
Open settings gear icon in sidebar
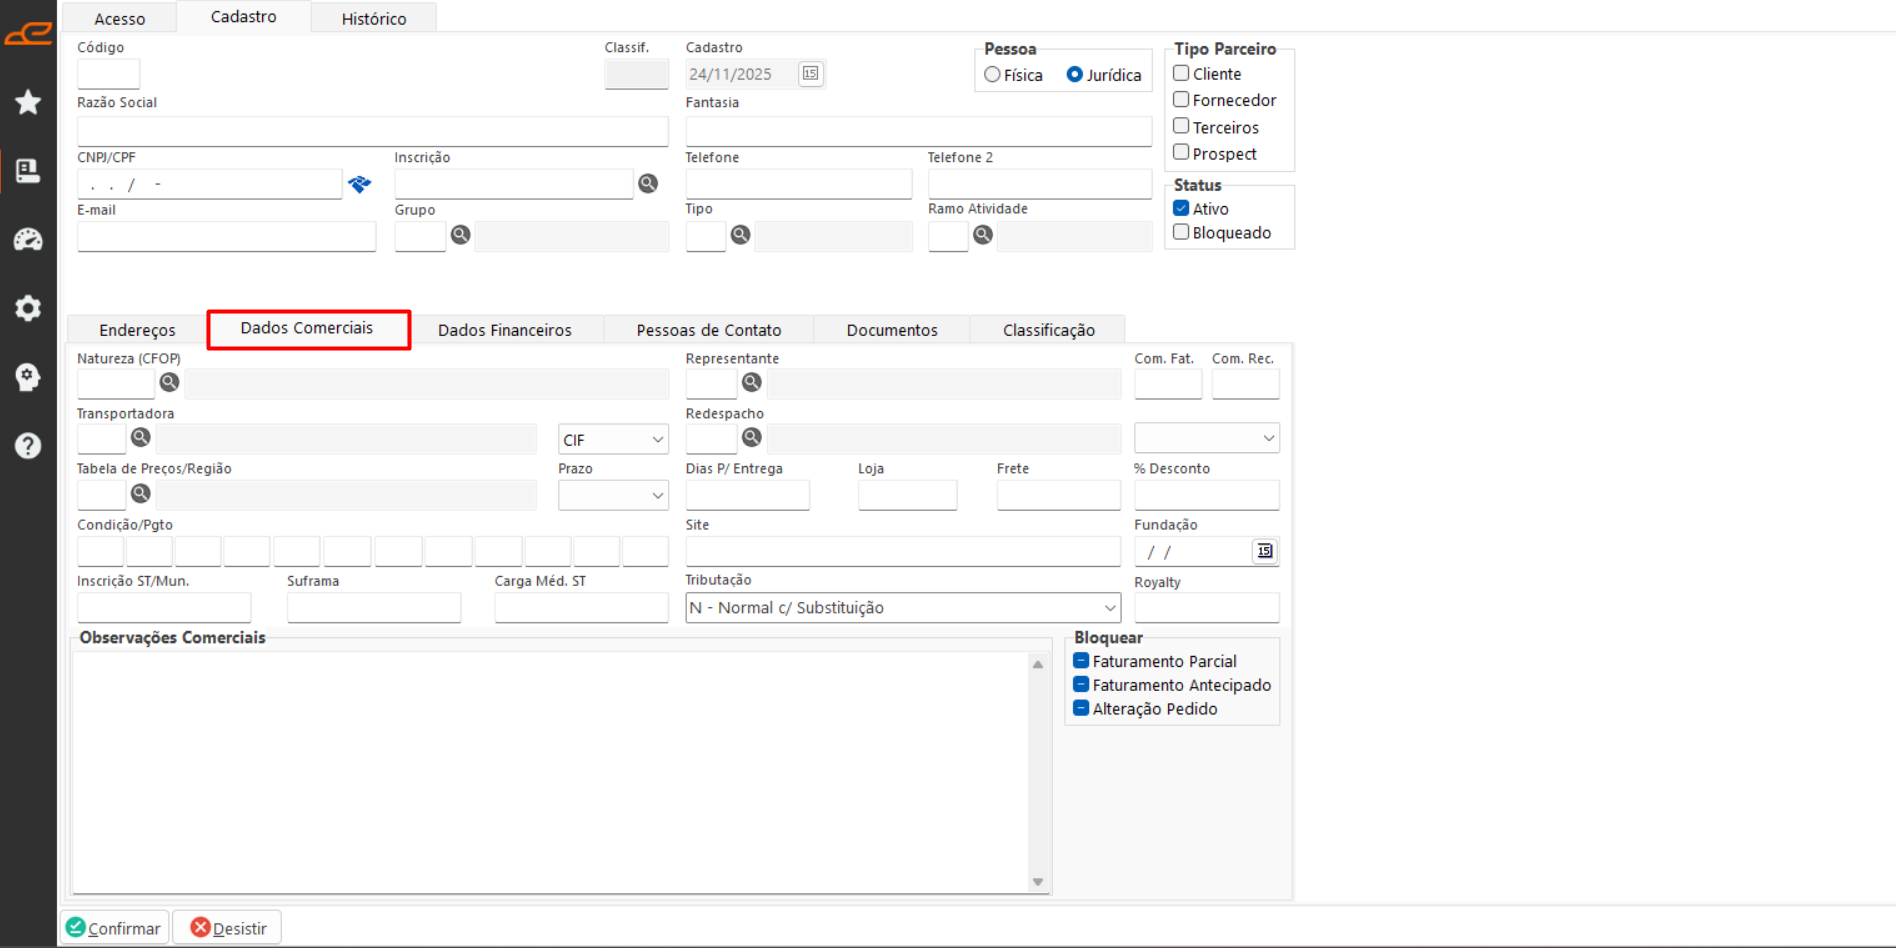[x=28, y=308]
